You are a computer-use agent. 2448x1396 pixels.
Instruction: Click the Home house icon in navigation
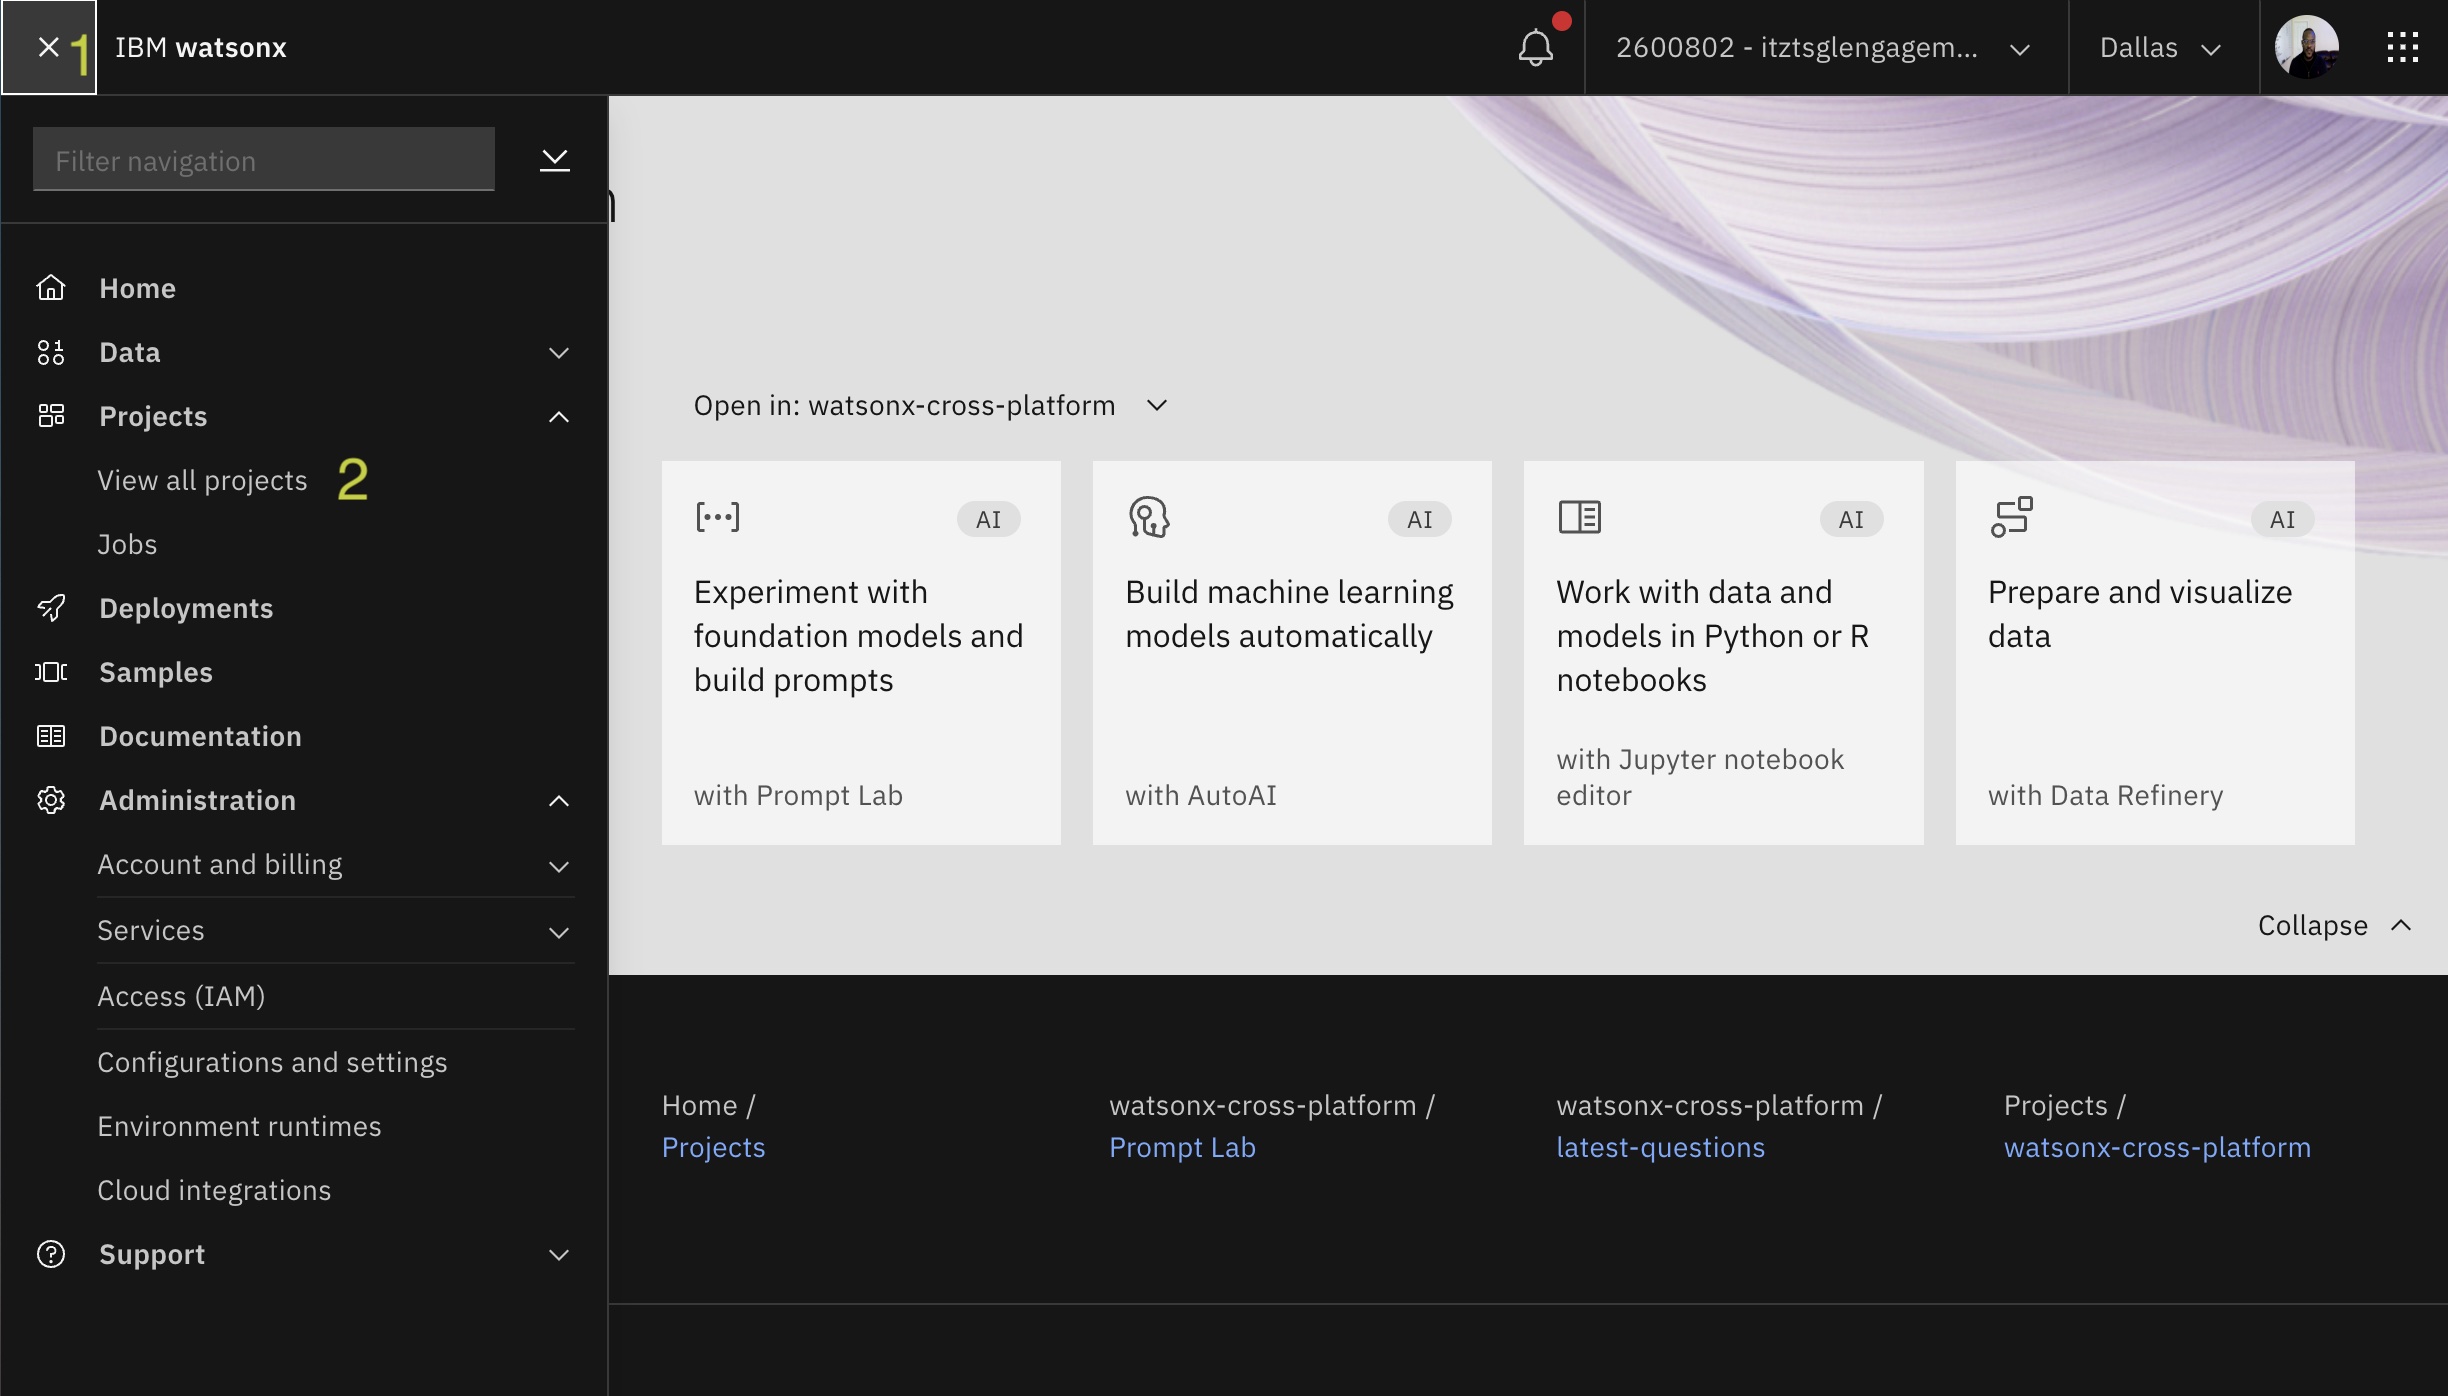coord(51,288)
